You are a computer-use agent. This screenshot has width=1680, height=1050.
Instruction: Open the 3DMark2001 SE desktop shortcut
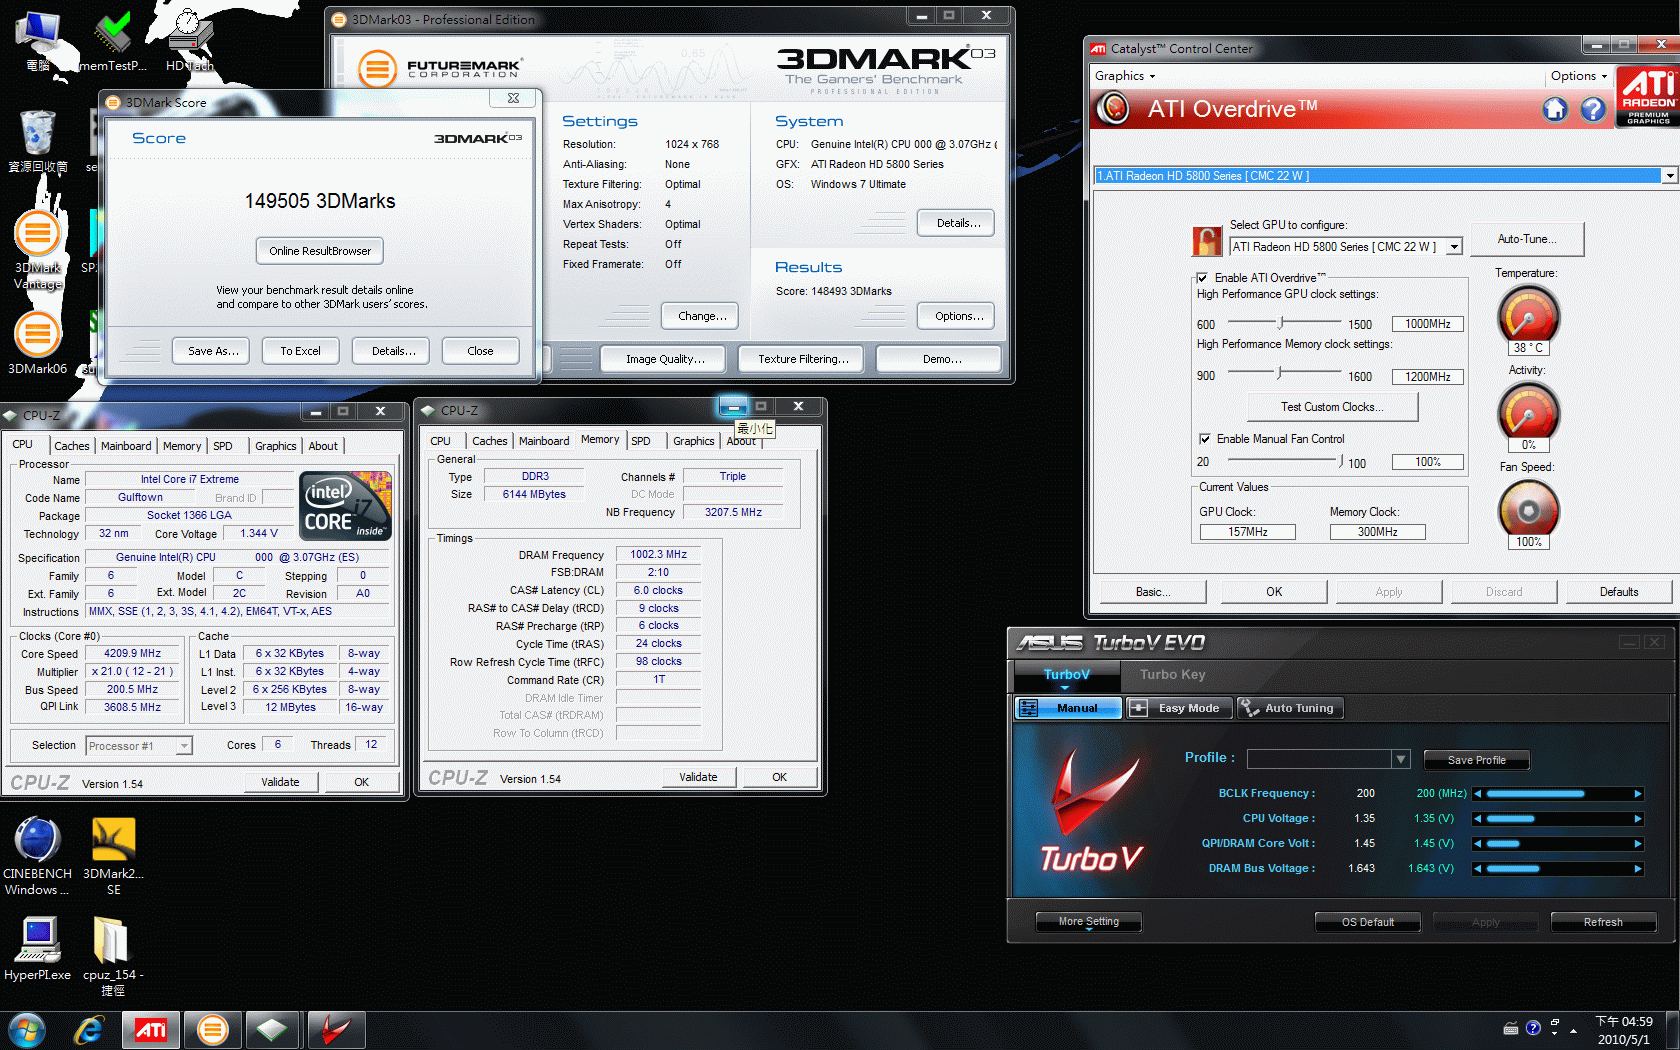[114, 856]
